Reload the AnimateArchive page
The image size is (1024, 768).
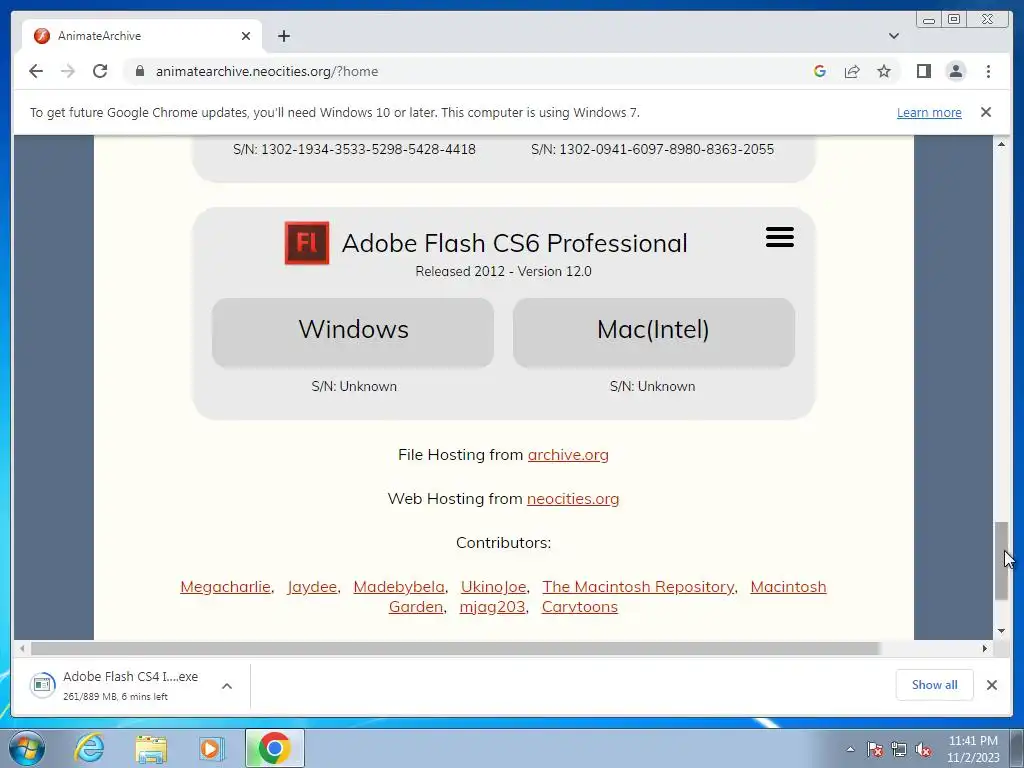100,71
